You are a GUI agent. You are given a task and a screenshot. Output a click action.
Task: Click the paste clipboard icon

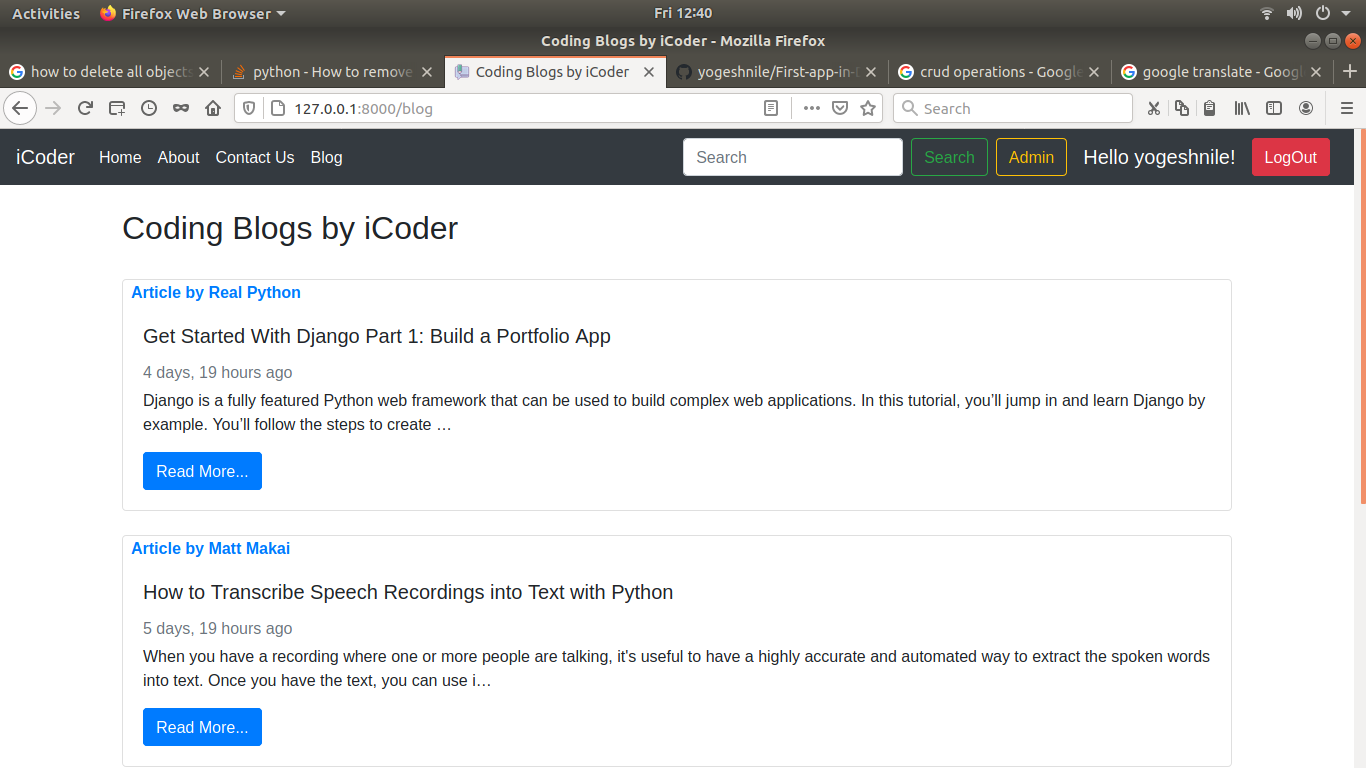click(x=1209, y=108)
